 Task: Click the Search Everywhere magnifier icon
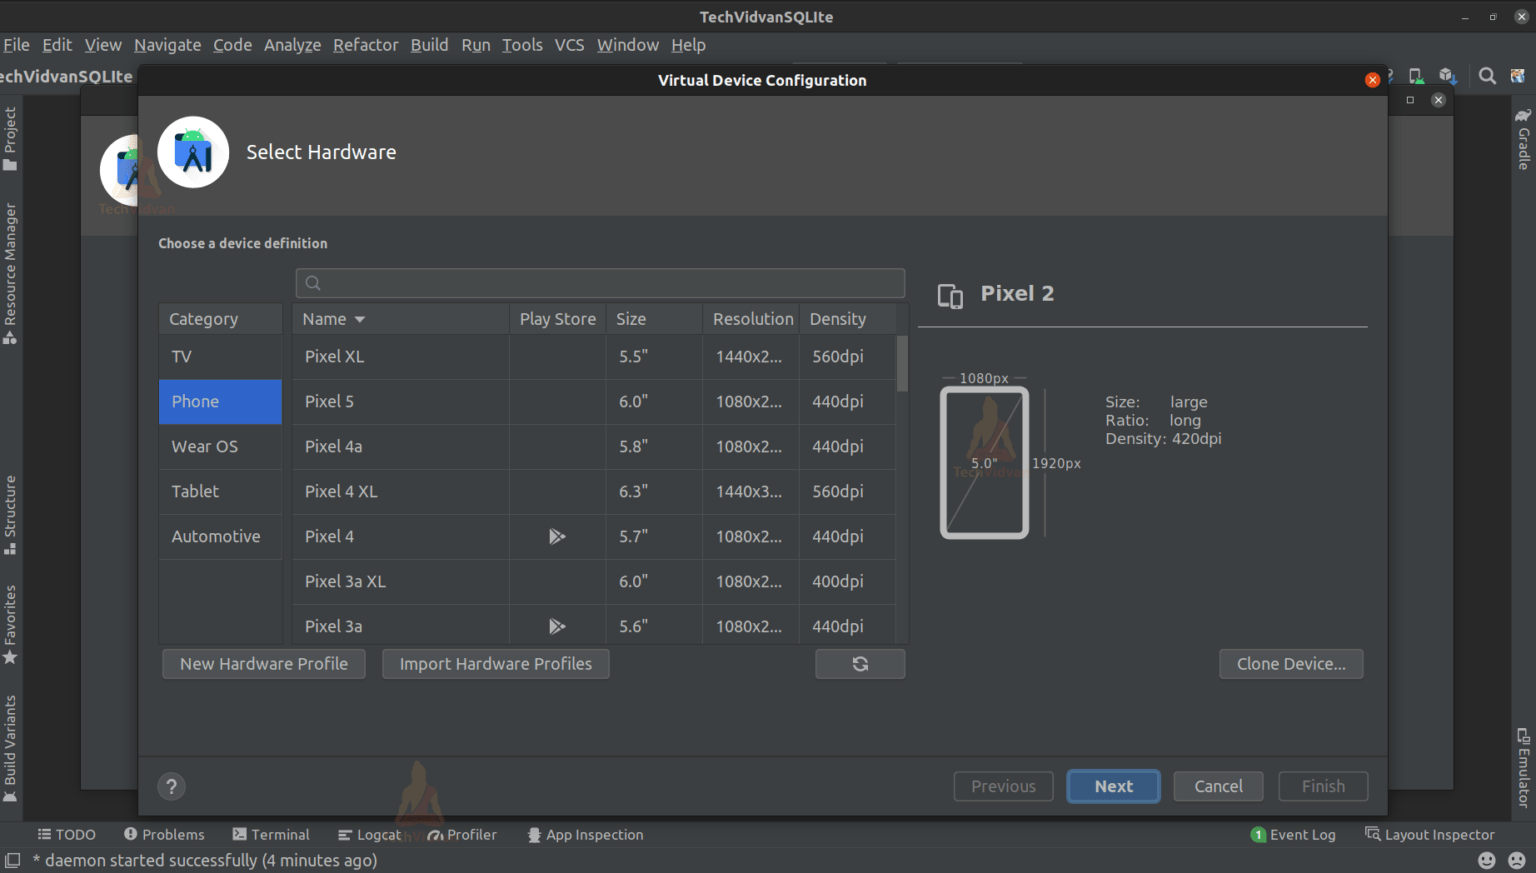coord(1487,76)
